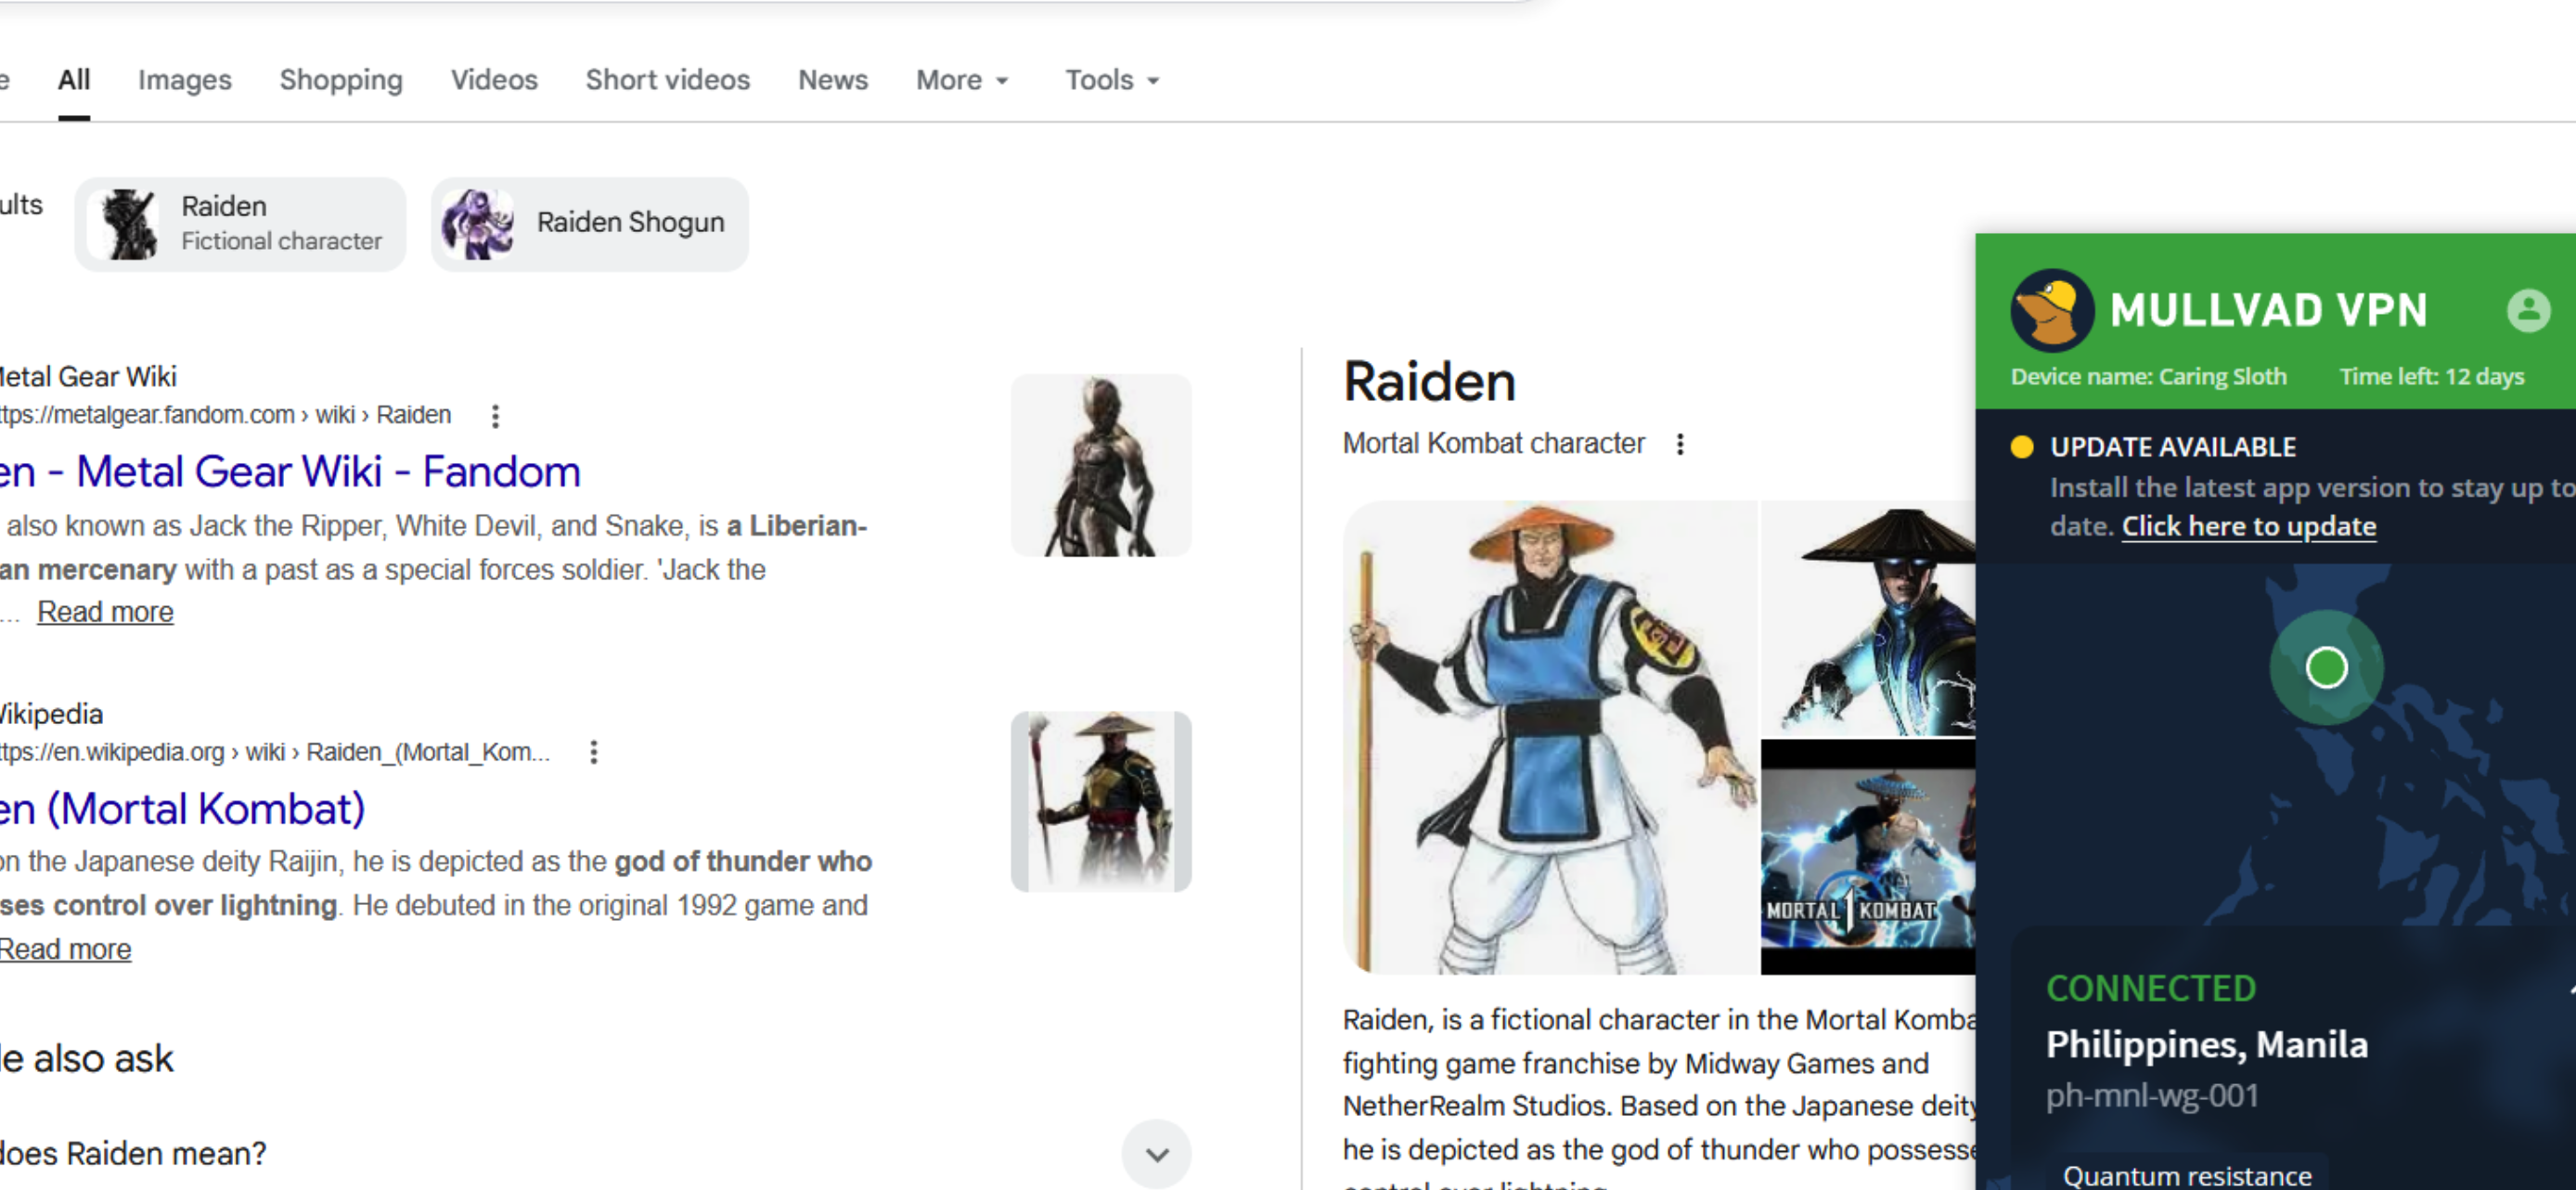This screenshot has width=2576, height=1190.
Task: Click the green connected location marker on map
Action: click(2326, 667)
